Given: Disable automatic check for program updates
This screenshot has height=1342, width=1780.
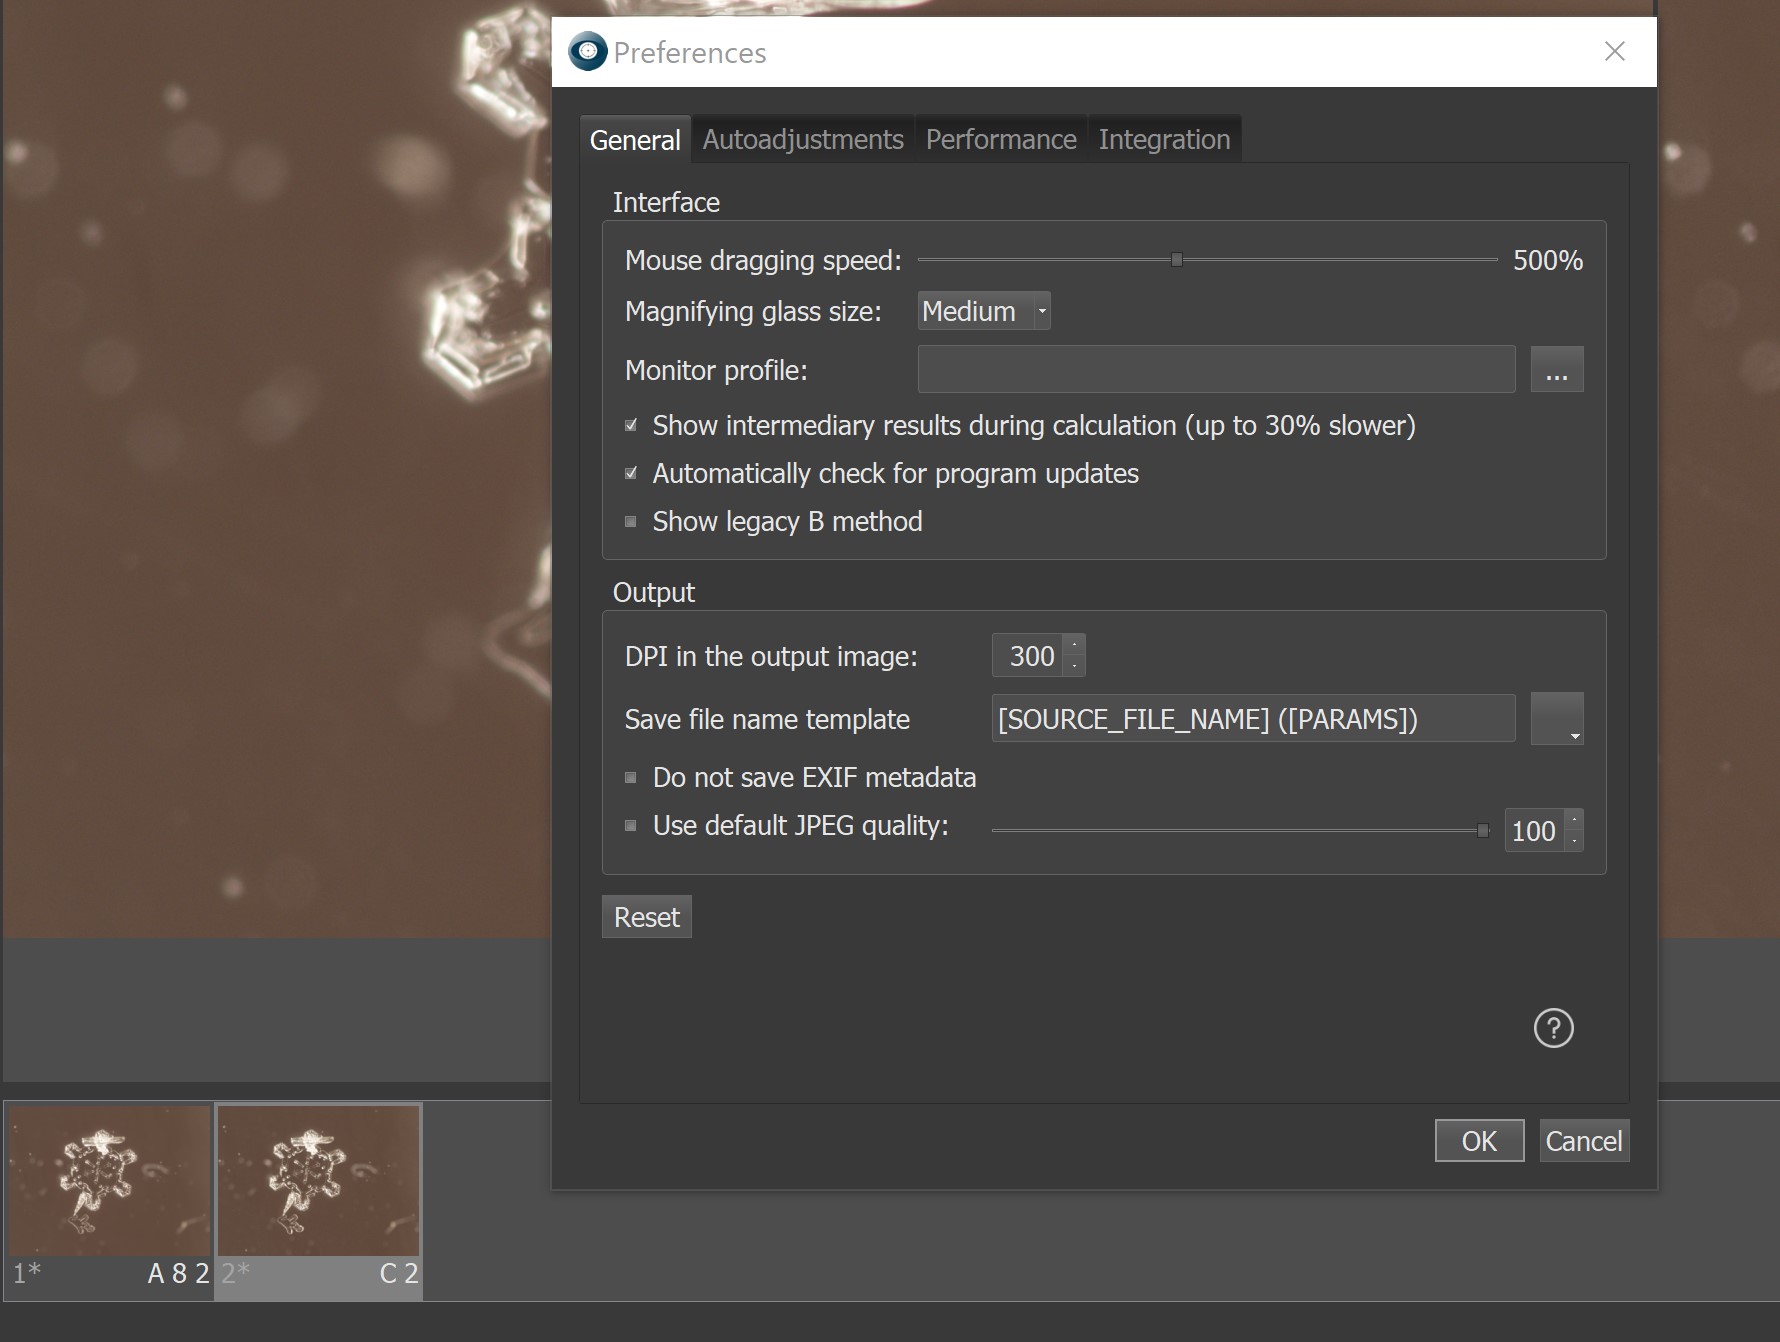Looking at the screenshot, I should tap(631, 473).
